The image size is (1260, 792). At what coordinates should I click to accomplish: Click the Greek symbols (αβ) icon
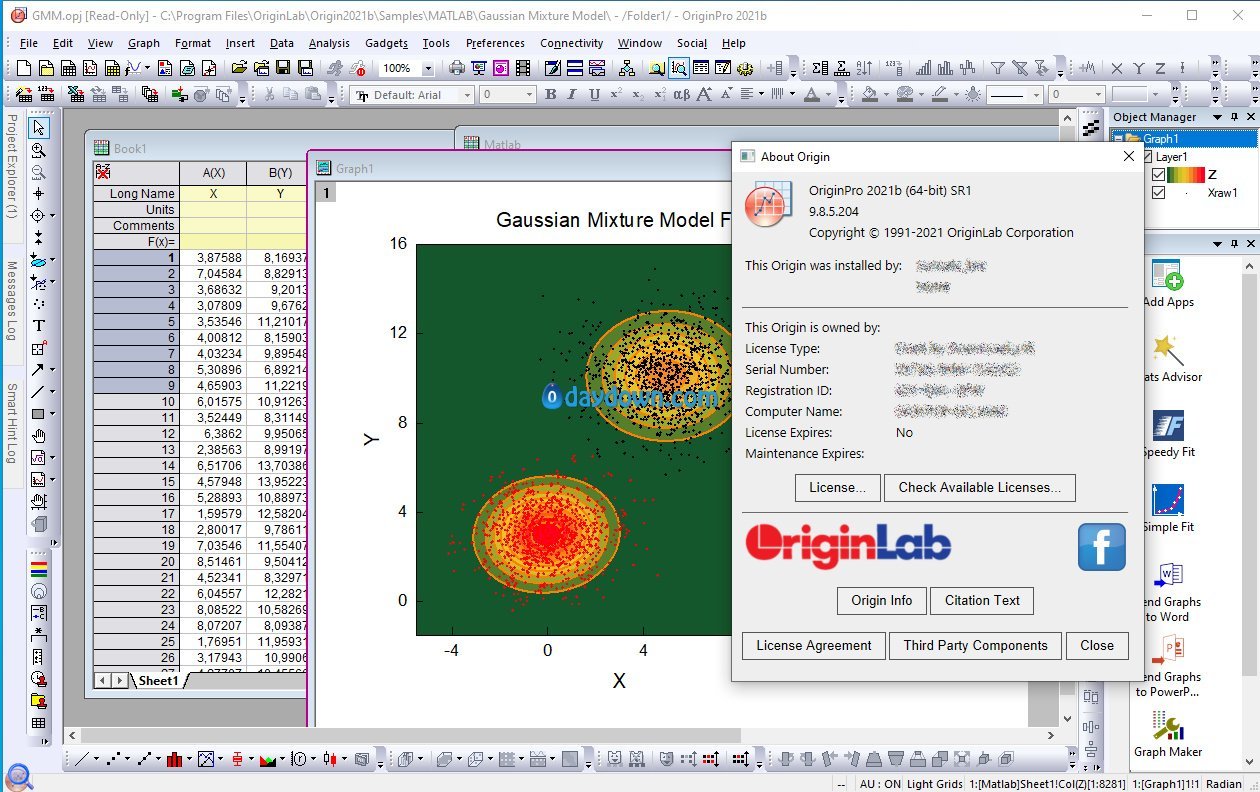(681, 94)
